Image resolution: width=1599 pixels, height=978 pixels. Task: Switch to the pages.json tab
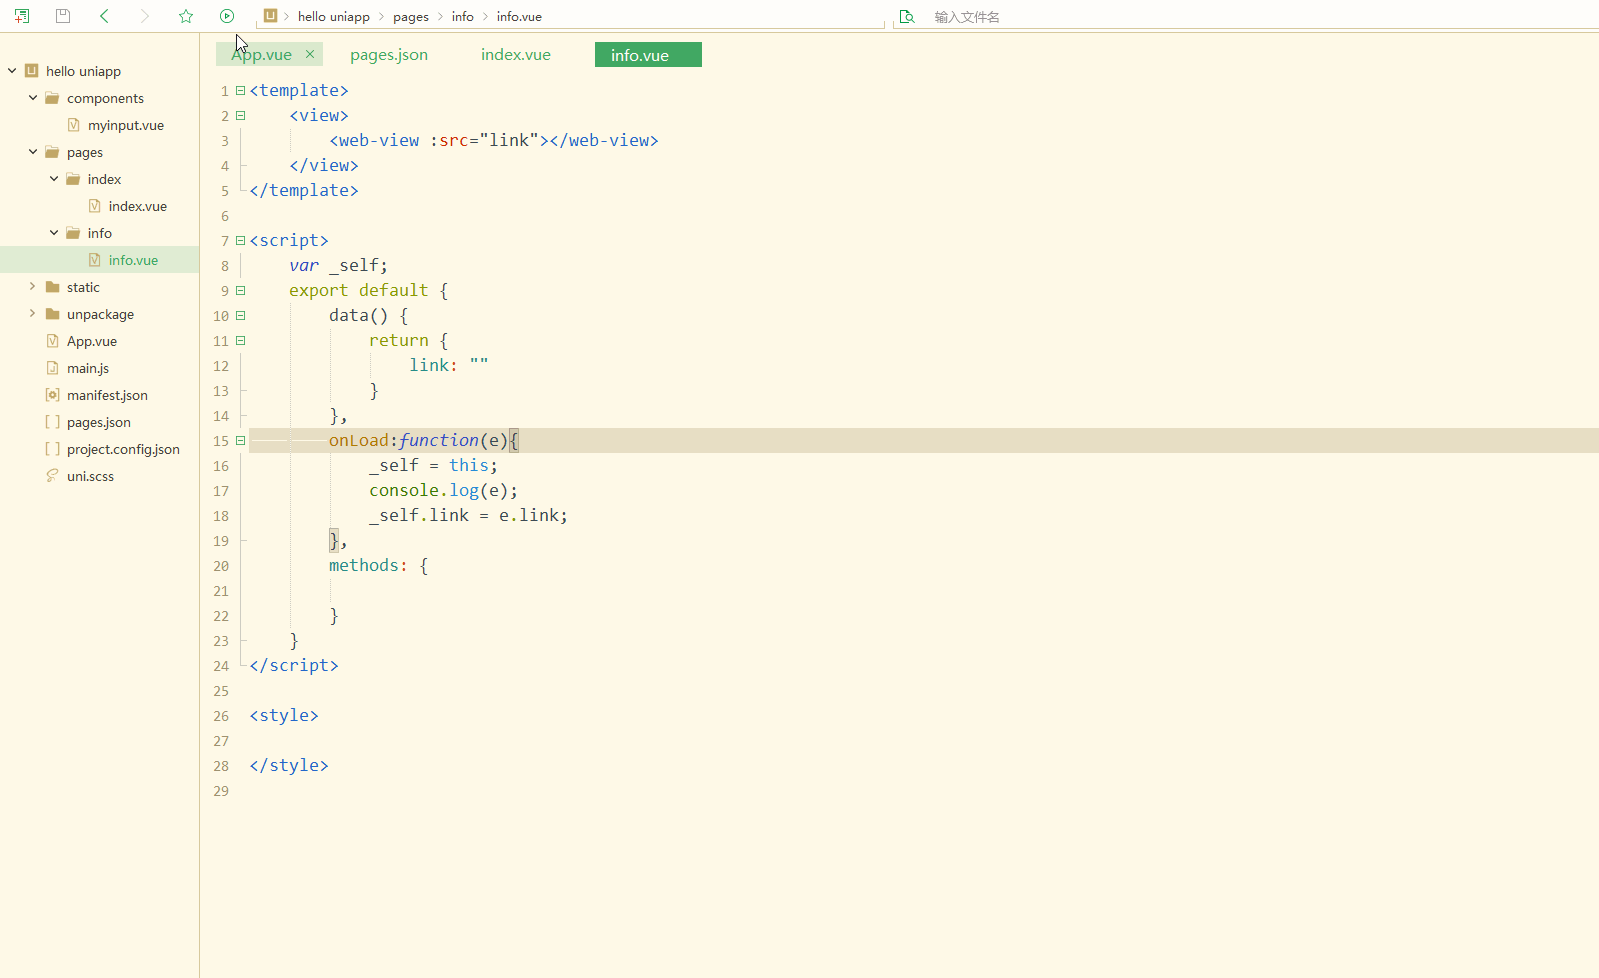point(389,55)
